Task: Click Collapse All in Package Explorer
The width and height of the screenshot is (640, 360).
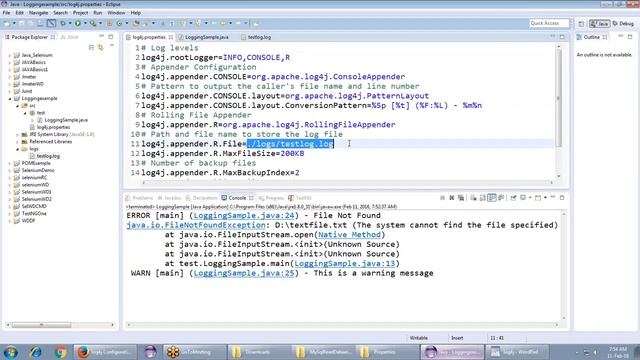Action: (91, 47)
